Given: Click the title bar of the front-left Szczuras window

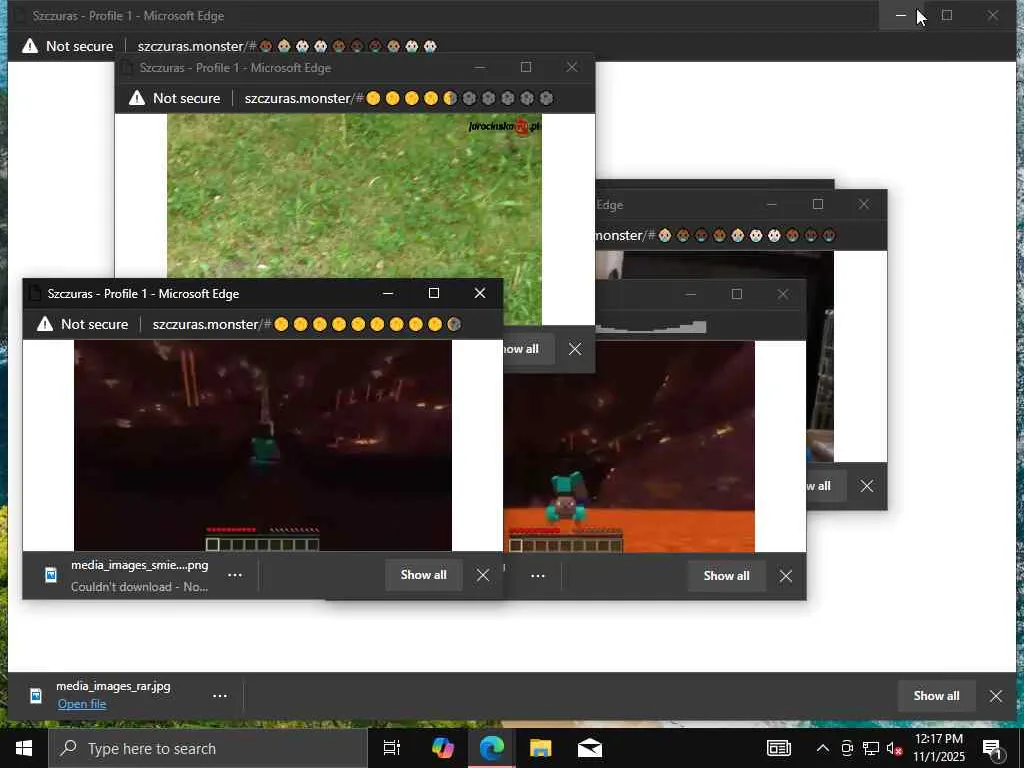Looking at the screenshot, I should [202, 294].
